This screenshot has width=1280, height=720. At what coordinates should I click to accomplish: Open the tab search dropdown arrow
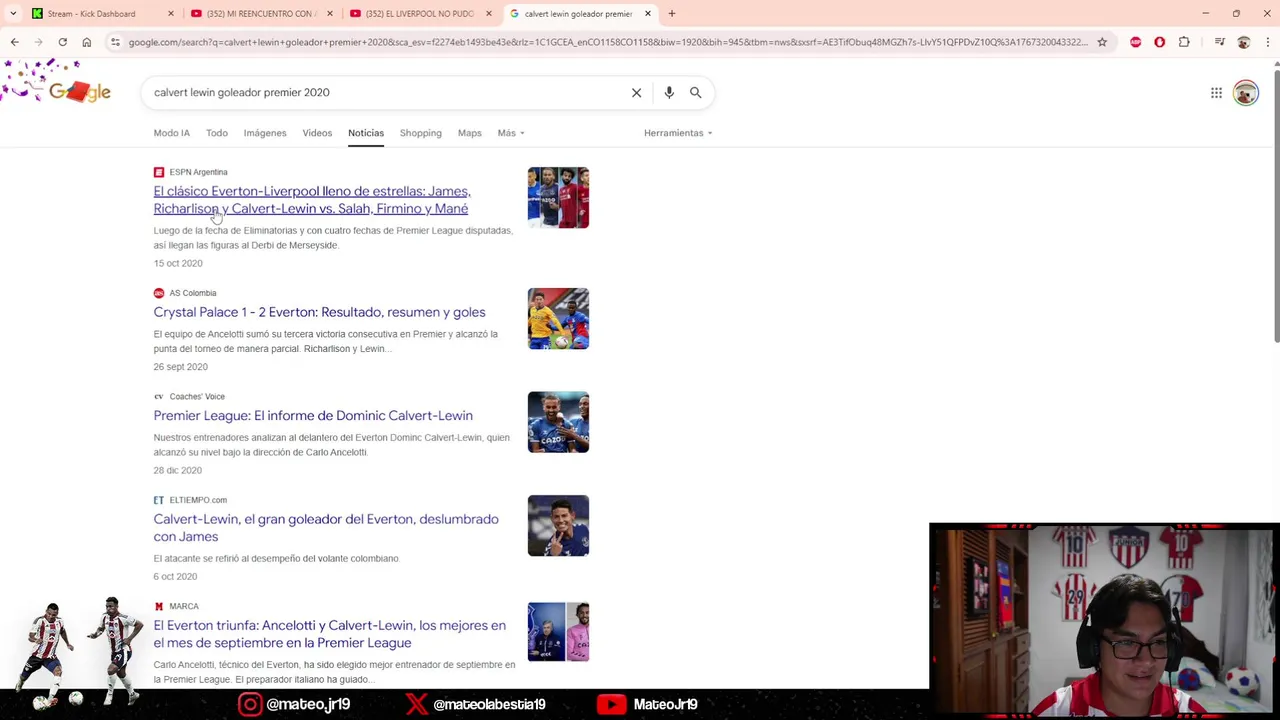[x=13, y=14]
